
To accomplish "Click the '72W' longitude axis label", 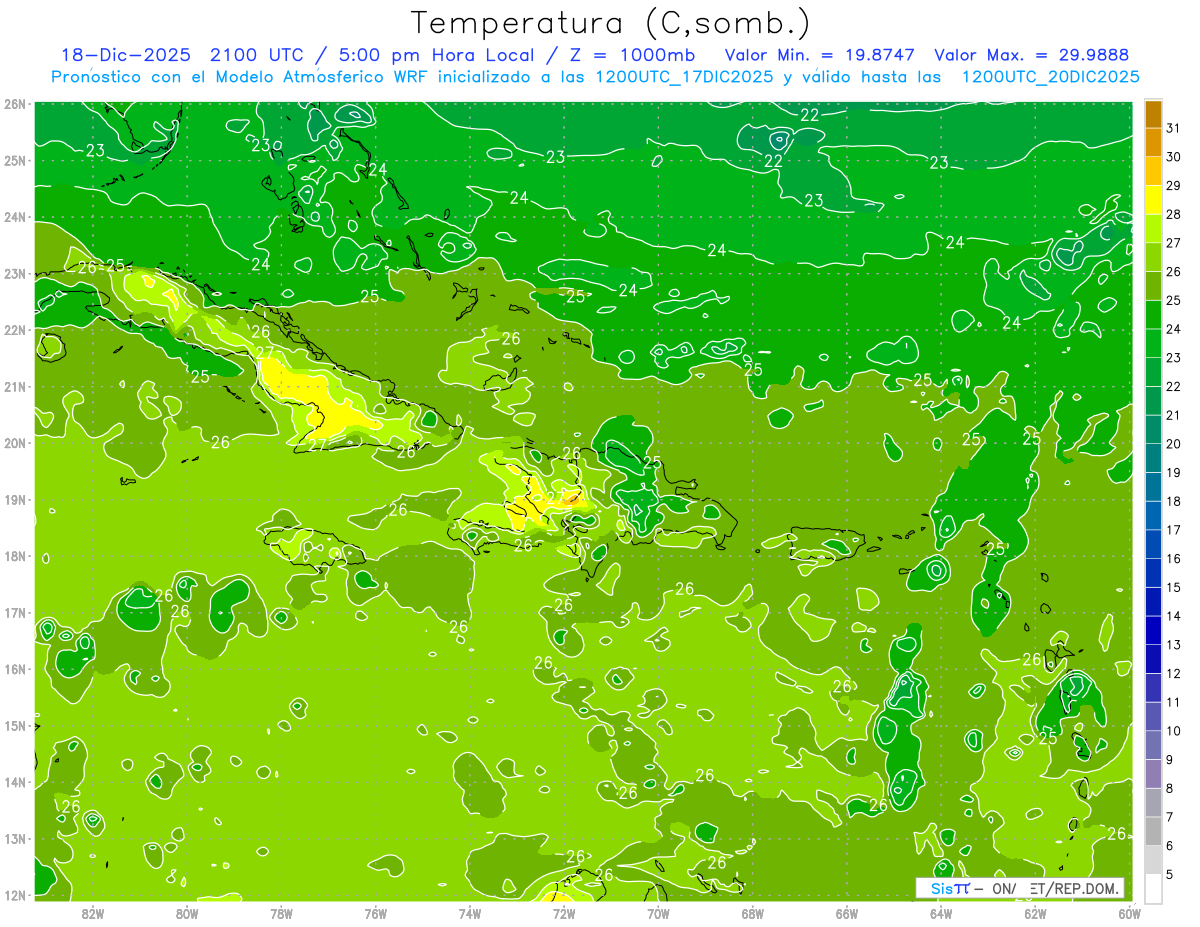I will point(564,913).
